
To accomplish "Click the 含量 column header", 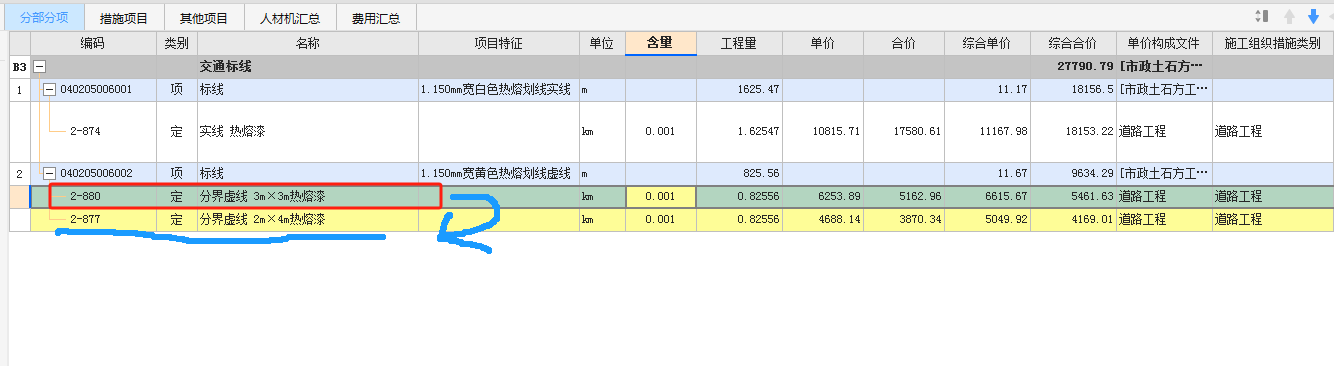I will 660,44.
